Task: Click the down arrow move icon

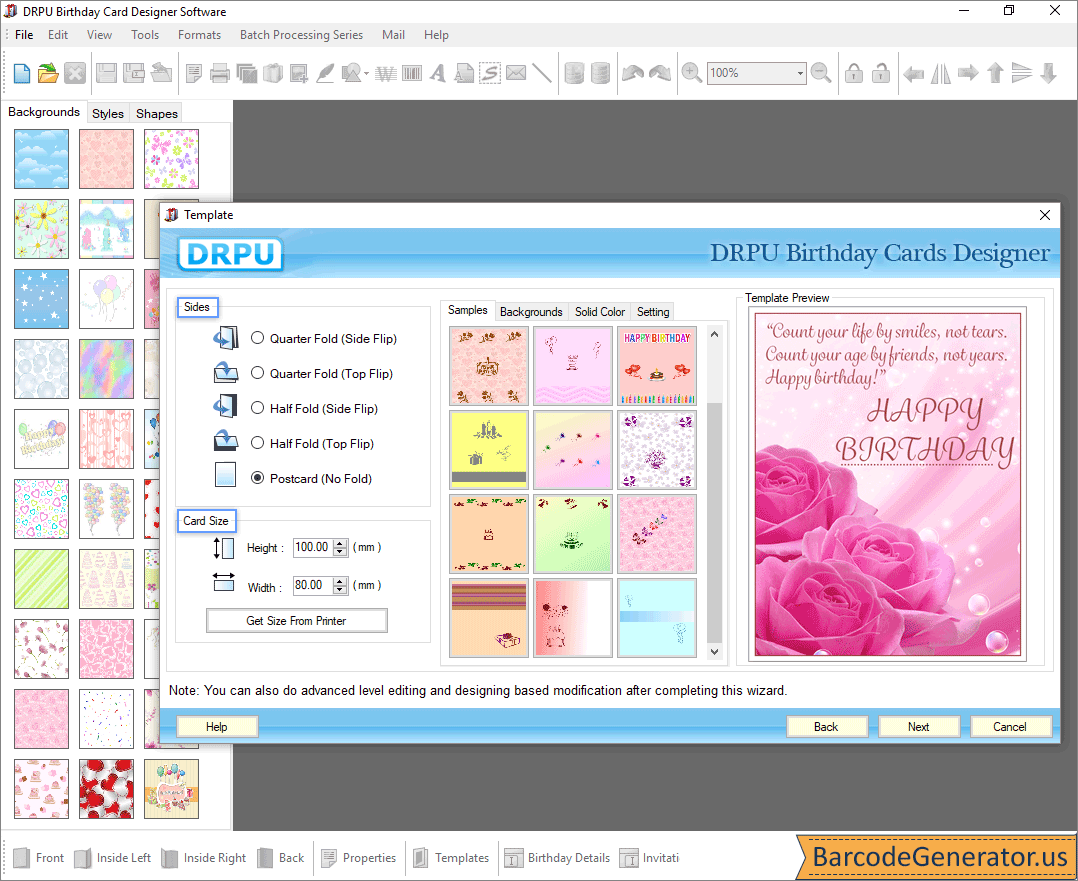Action: pos(1048,73)
